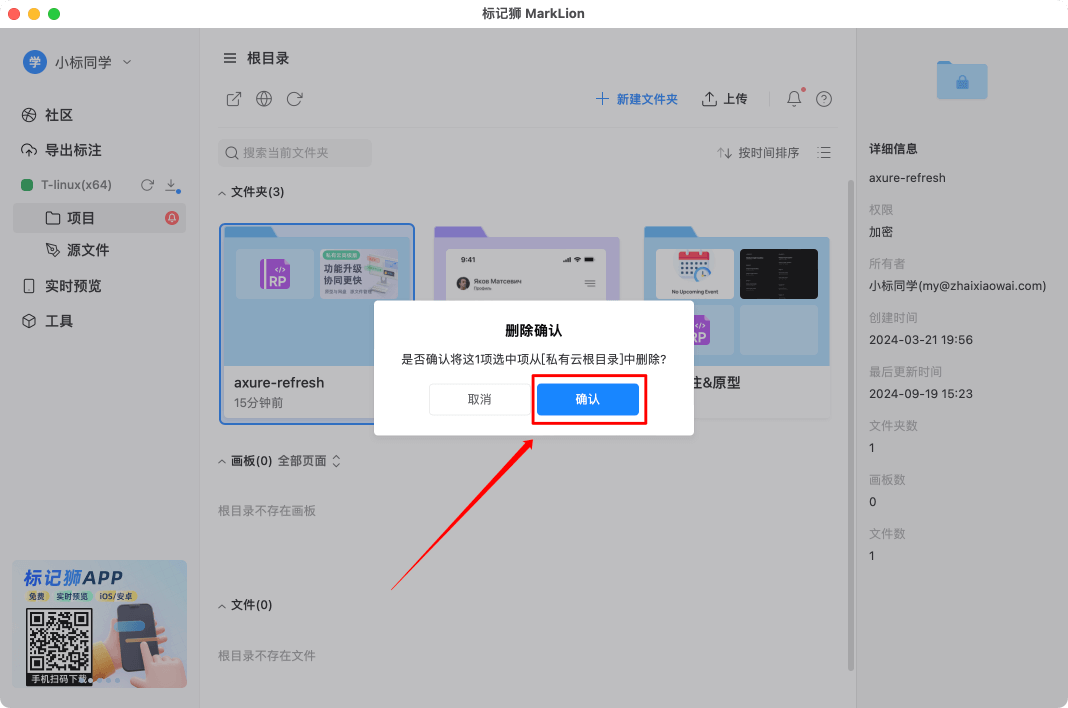The height and width of the screenshot is (708, 1068).
Task: Refresh the folder view with reload icon
Action: pos(292,99)
